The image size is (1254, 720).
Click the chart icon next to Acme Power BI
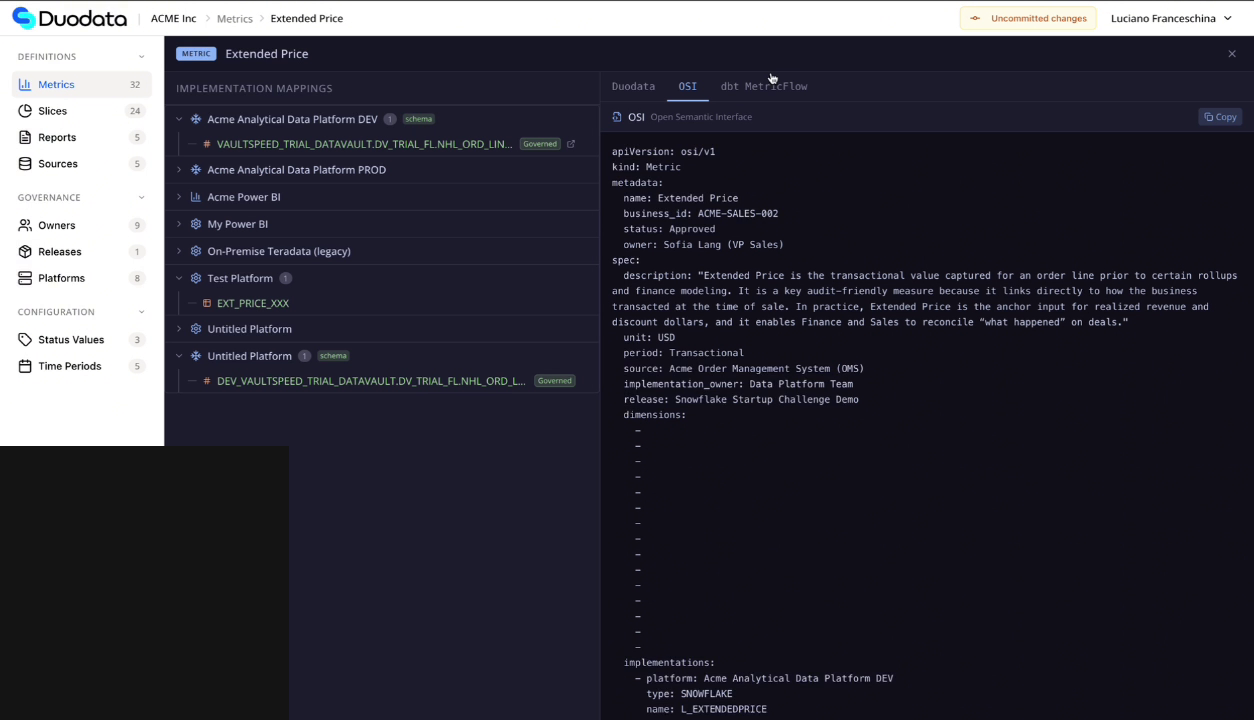click(x=195, y=197)
